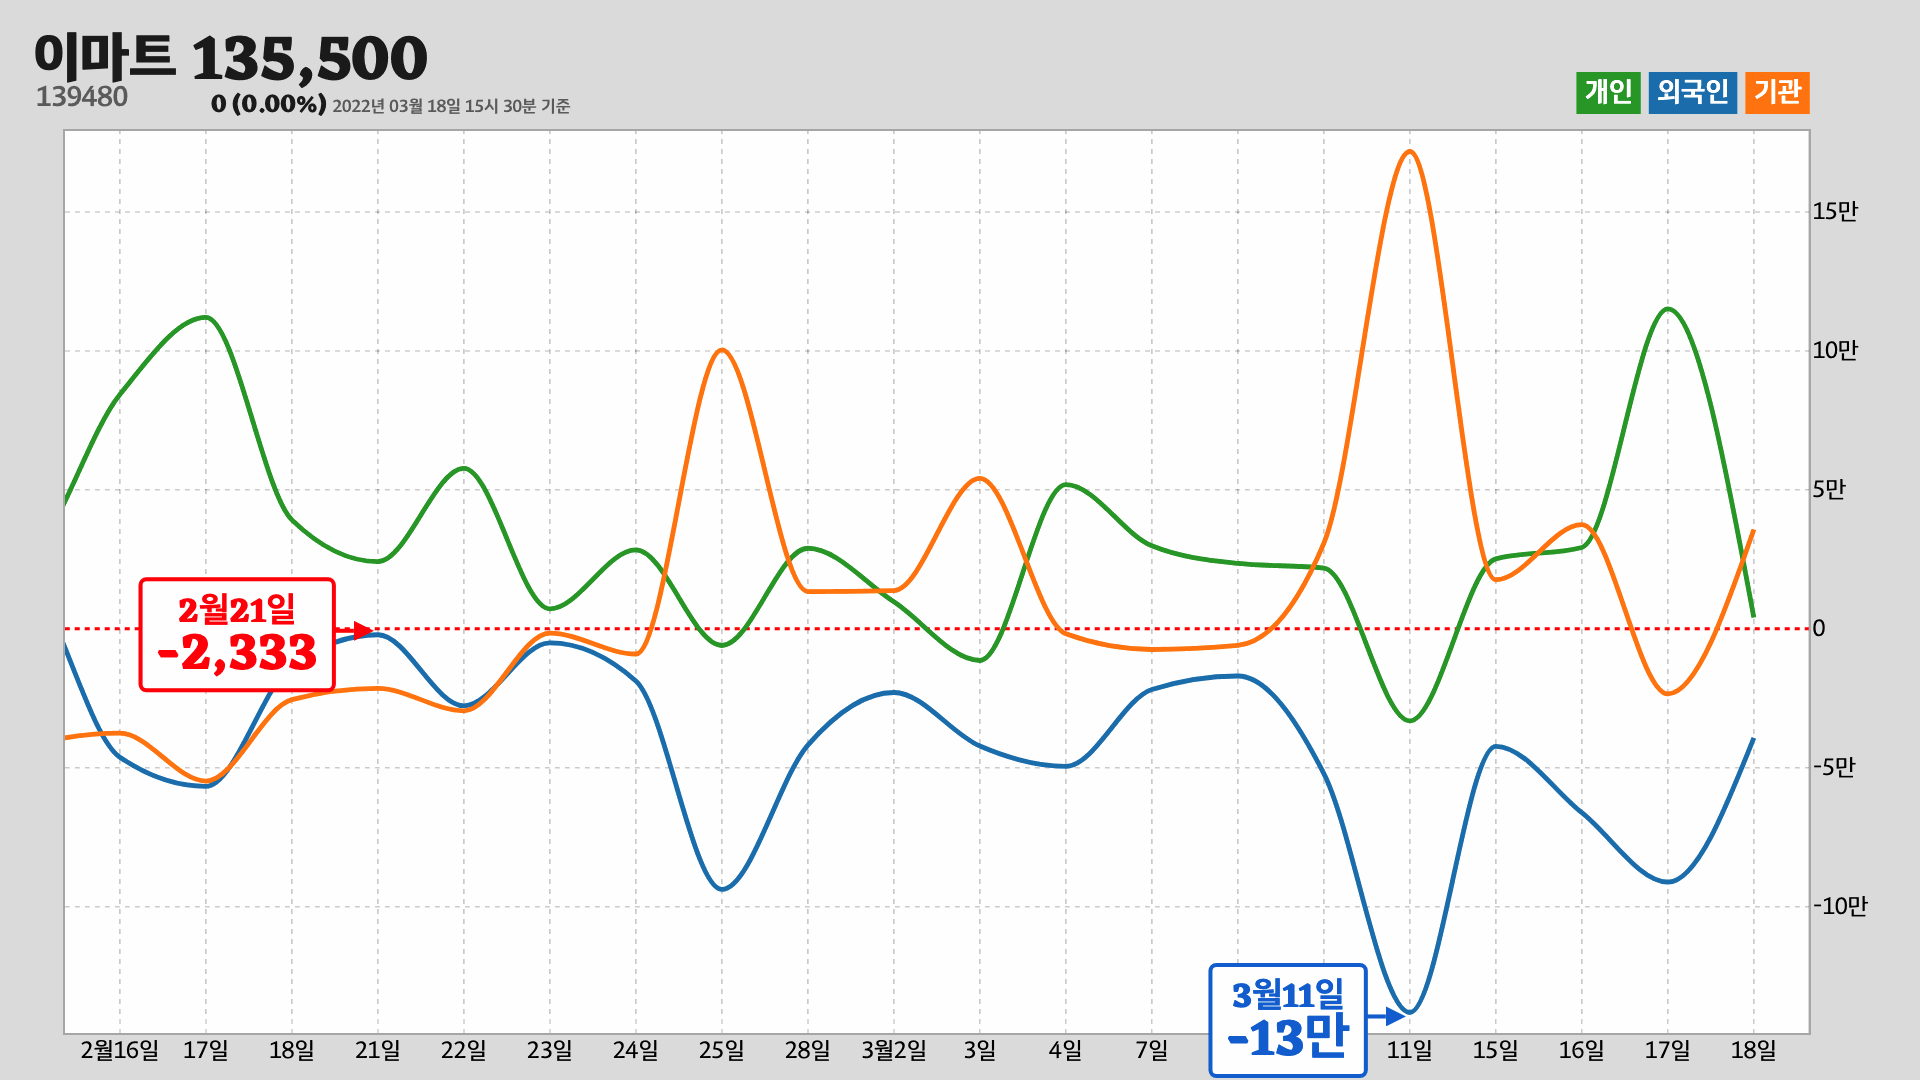The image size is (1920, 1080).
Task: Click the stock code 139480
Action: 82,97
